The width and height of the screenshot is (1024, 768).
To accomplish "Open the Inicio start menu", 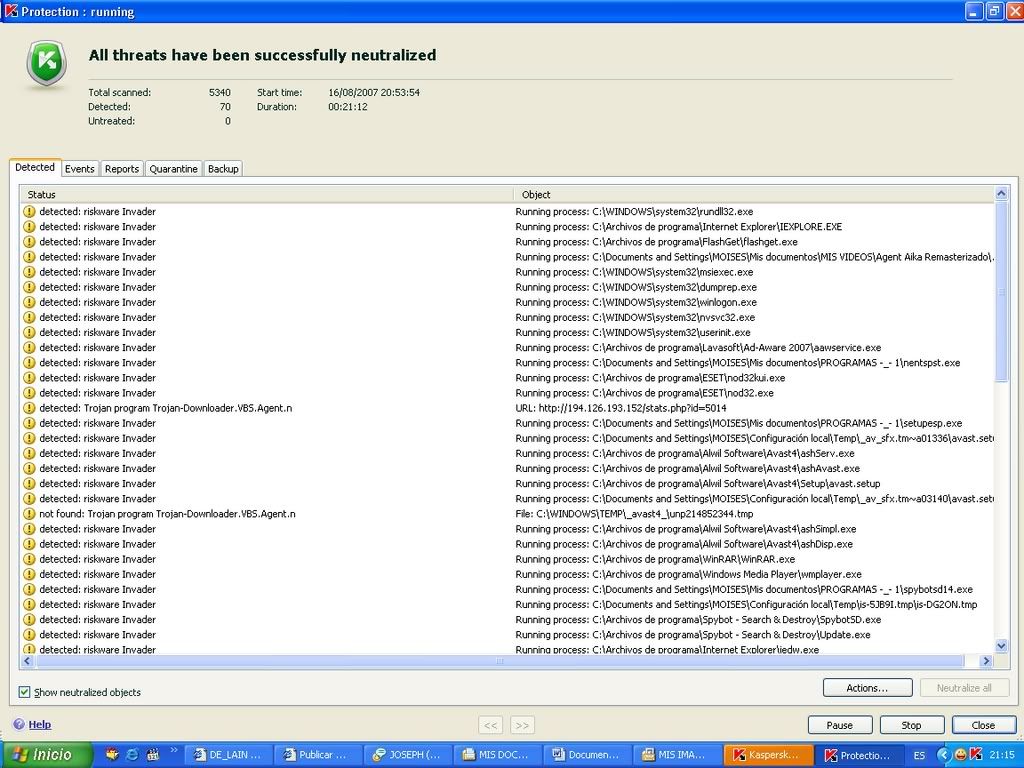I will (x=46, y=755).
